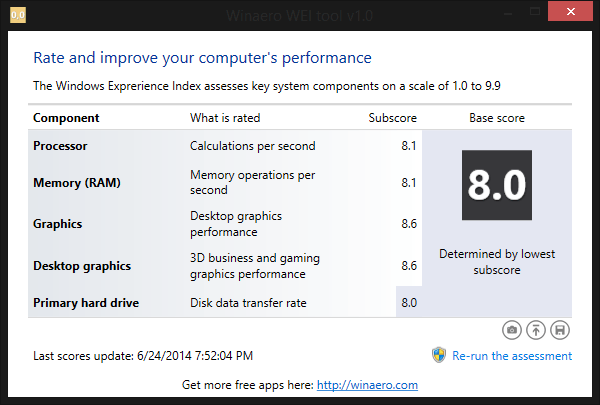Click the Winaero WEI tool title bar
Viewport: 600px width, 405px height.
tap(300, 15)
